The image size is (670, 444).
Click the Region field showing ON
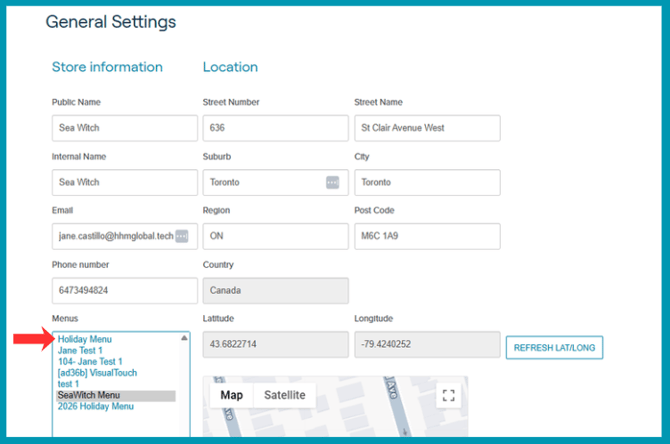coord(276,236)
